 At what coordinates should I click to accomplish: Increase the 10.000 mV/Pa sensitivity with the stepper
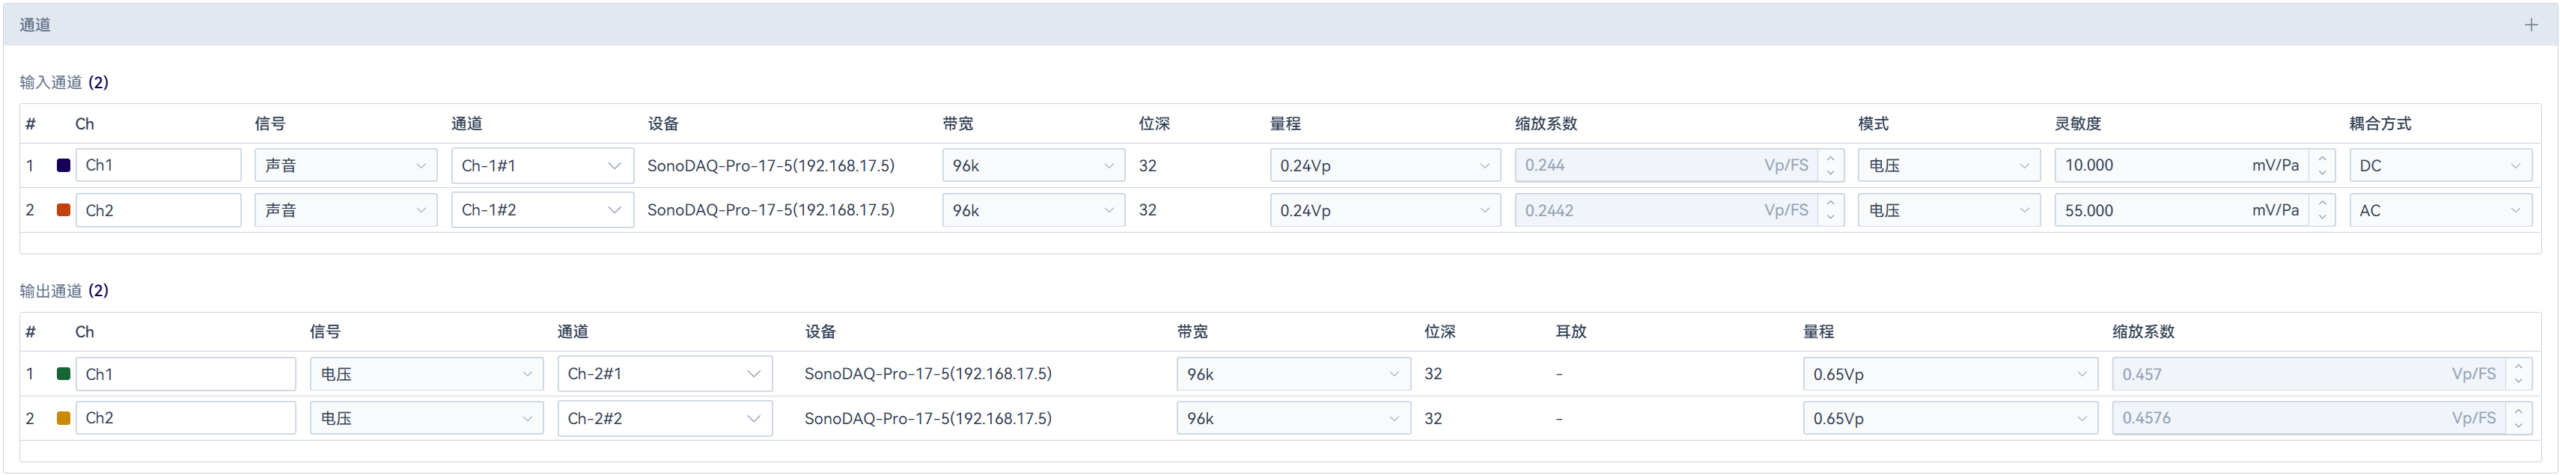[2322, 158]
